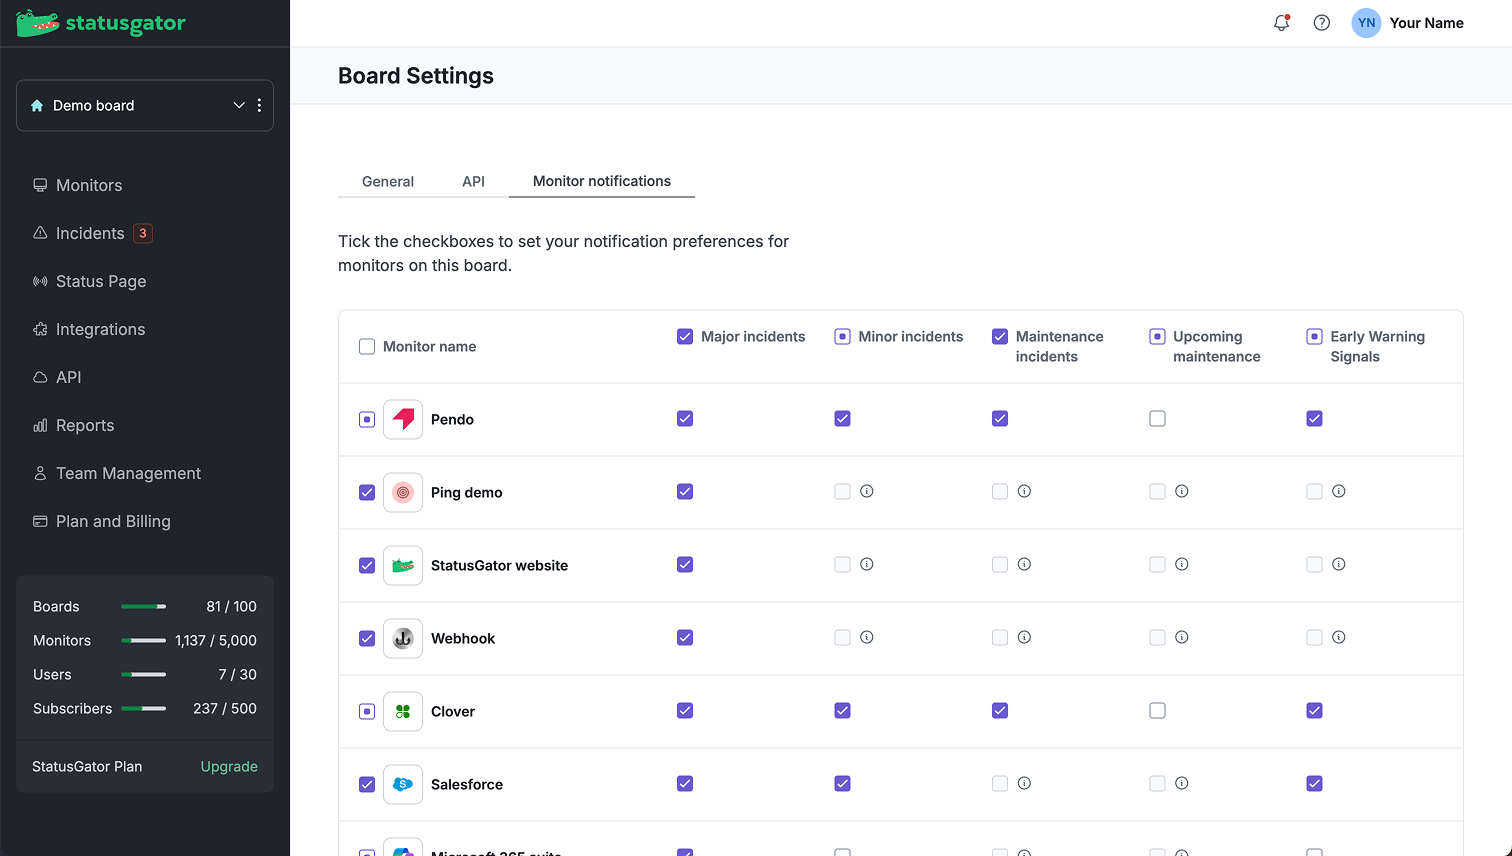
Task: Click the home icon beside Demo board
Action: tap(37, 105)
